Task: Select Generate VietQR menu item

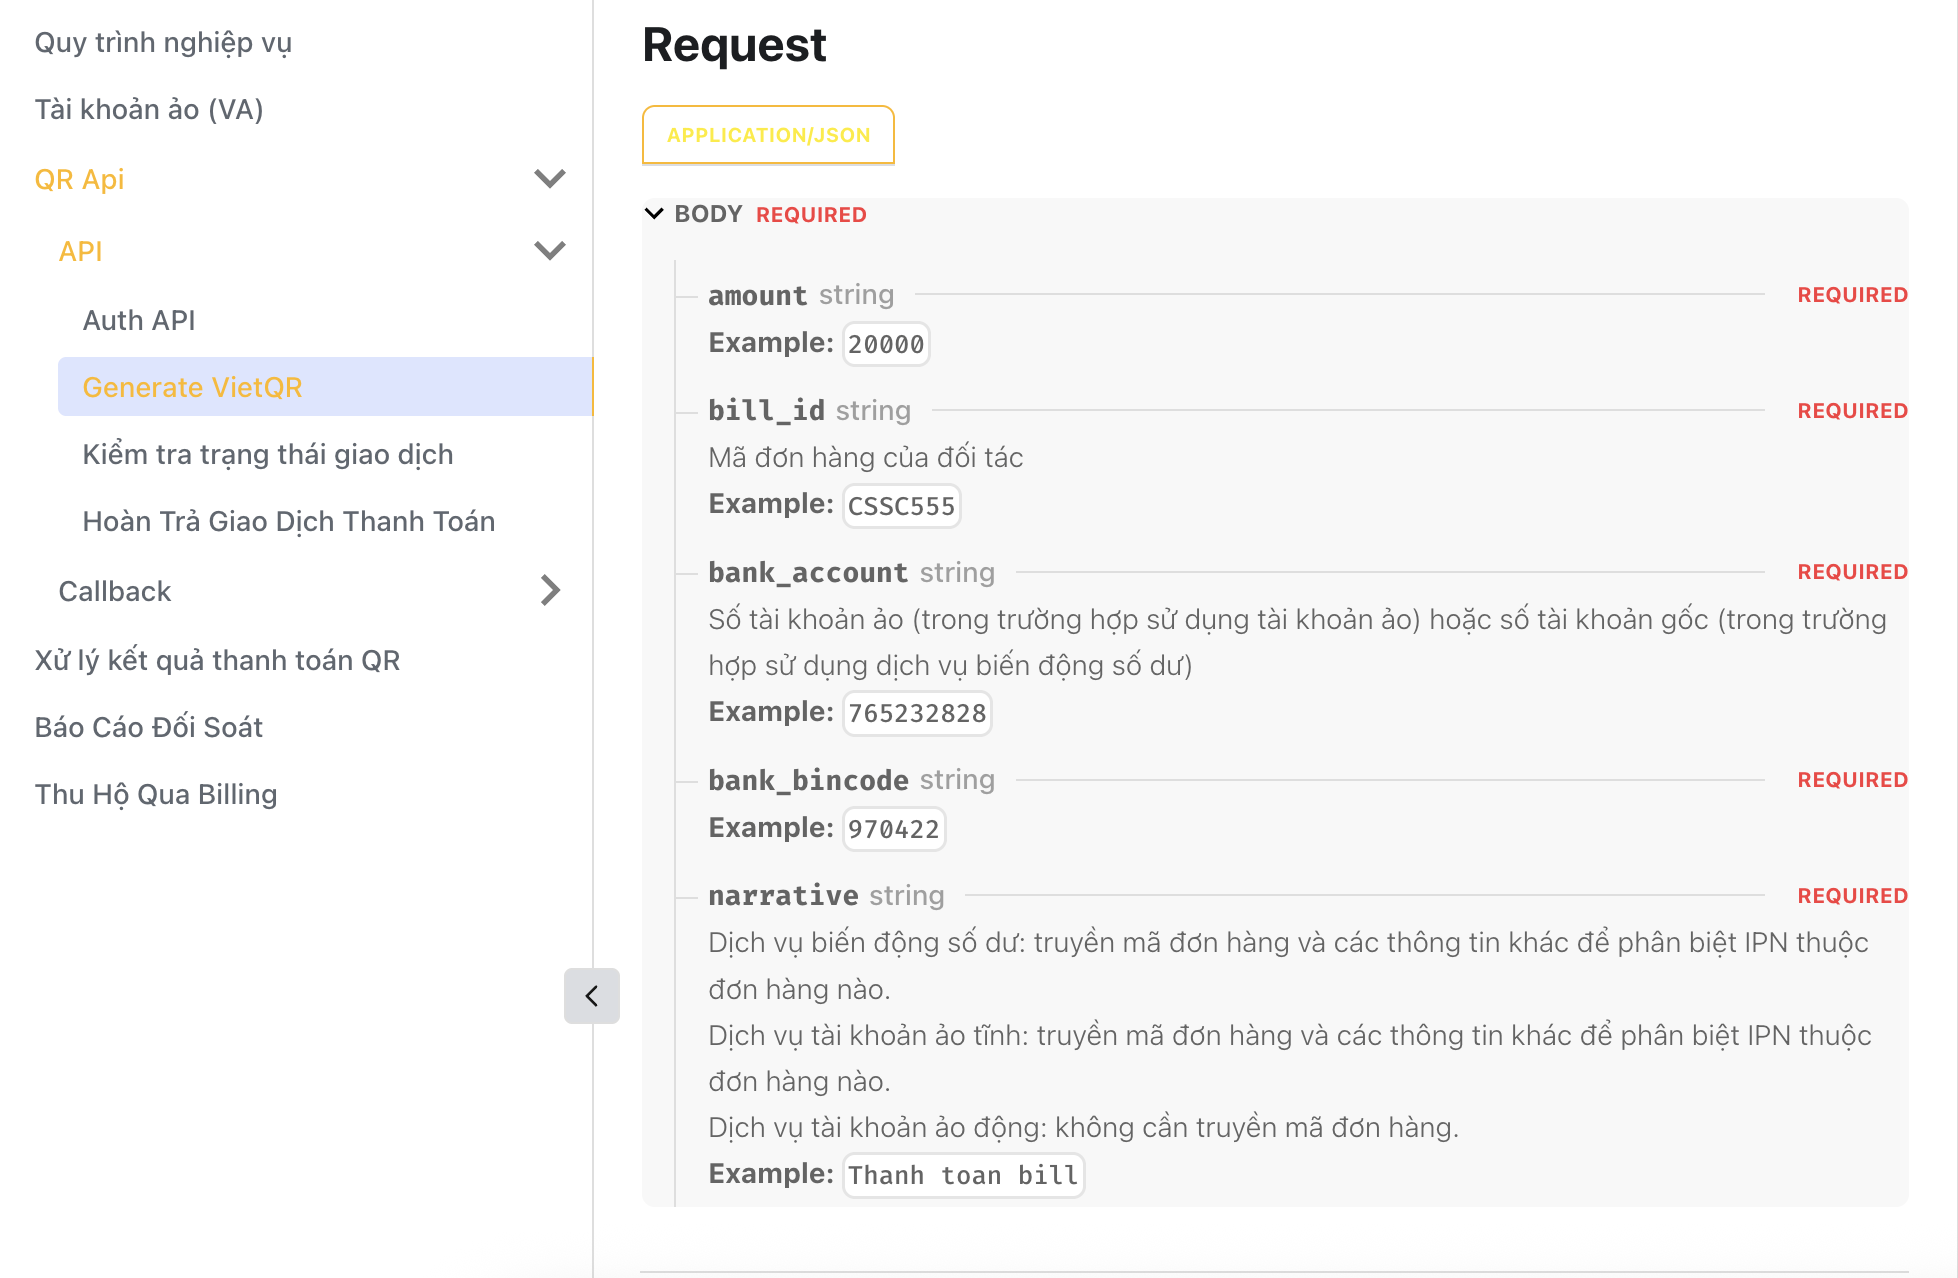Action: 192,387
